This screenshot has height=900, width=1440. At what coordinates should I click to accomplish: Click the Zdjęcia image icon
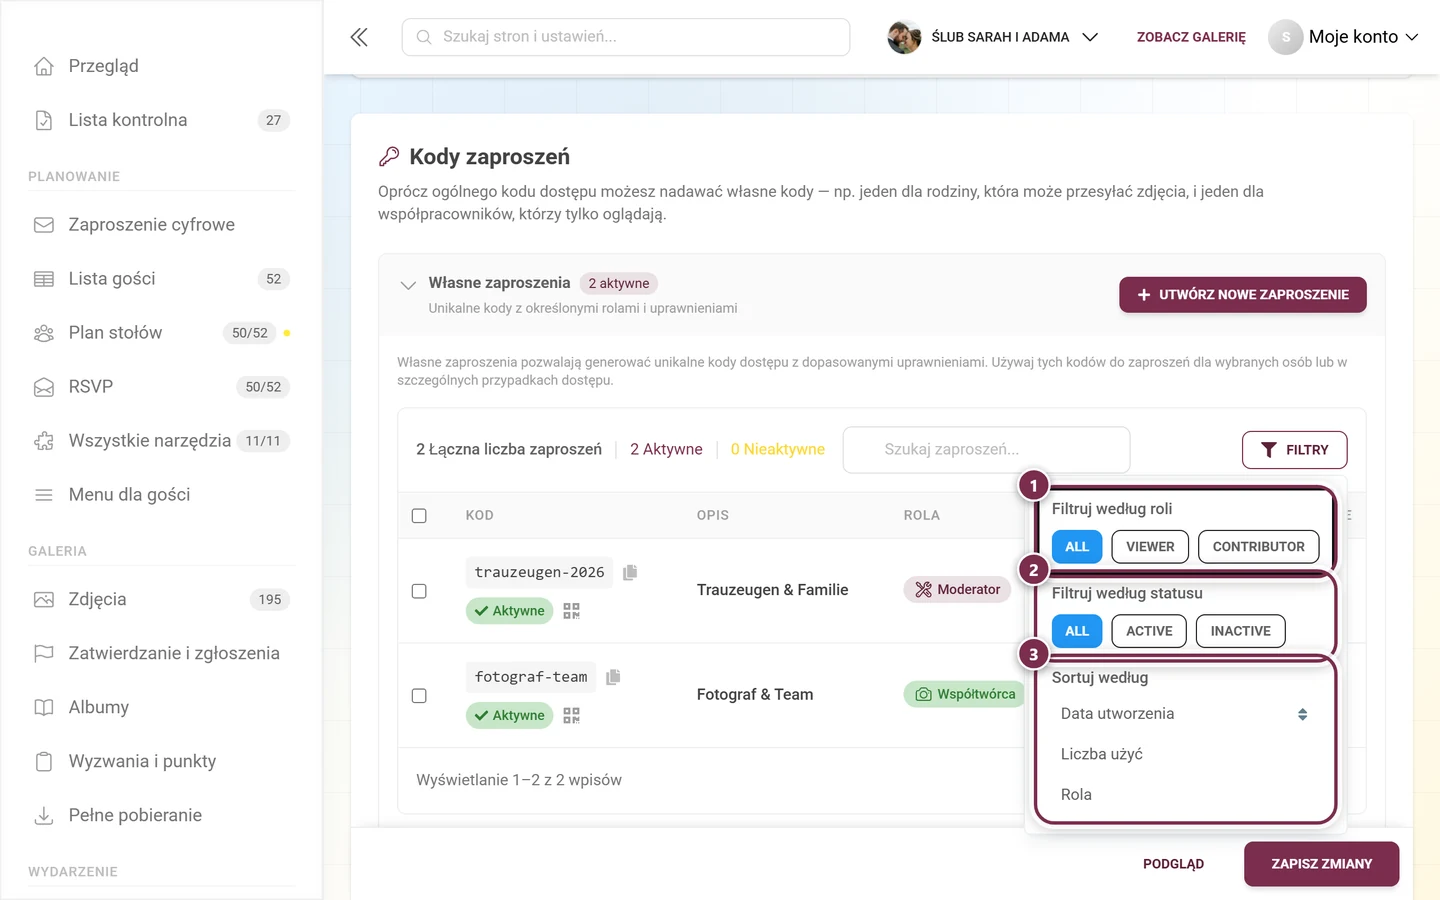[44, 600]
